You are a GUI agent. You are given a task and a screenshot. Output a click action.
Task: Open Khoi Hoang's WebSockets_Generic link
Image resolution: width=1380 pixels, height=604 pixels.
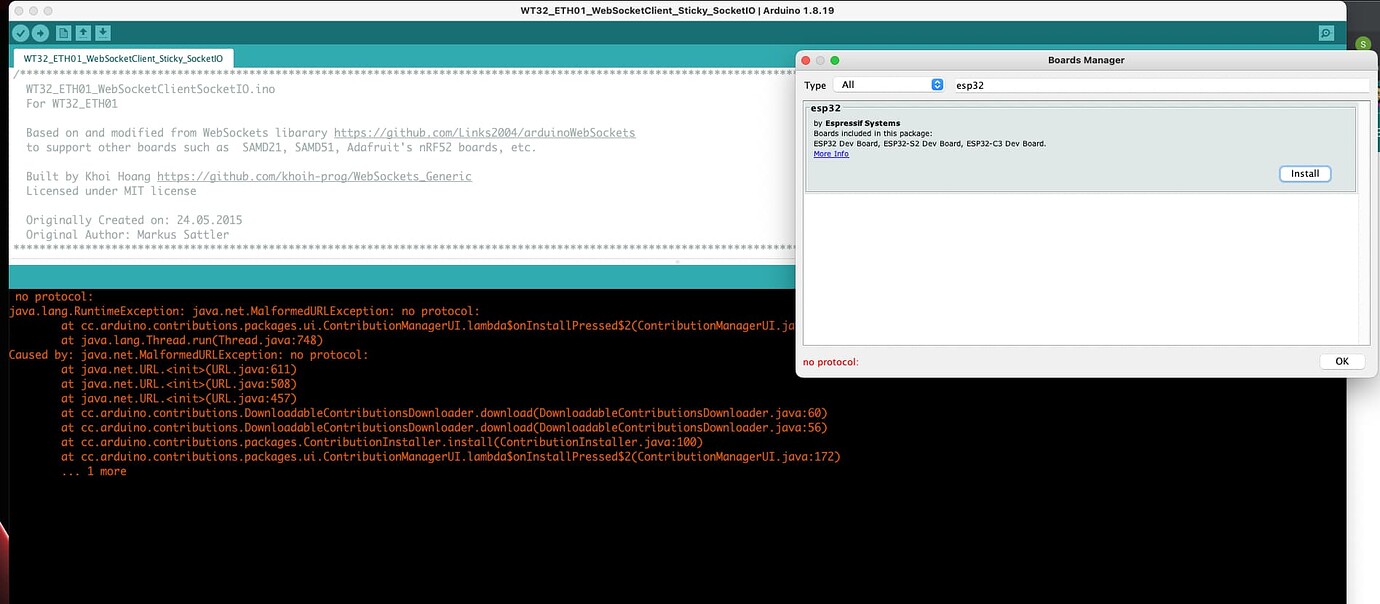click(313, 176)
